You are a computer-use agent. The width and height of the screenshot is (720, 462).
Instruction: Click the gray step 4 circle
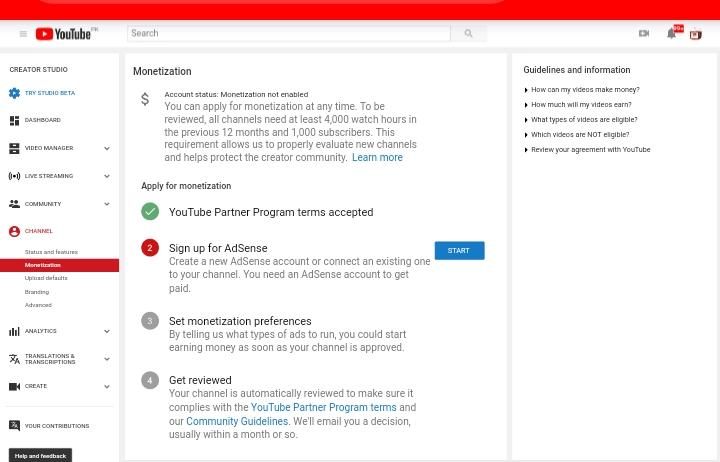(150, 380)
